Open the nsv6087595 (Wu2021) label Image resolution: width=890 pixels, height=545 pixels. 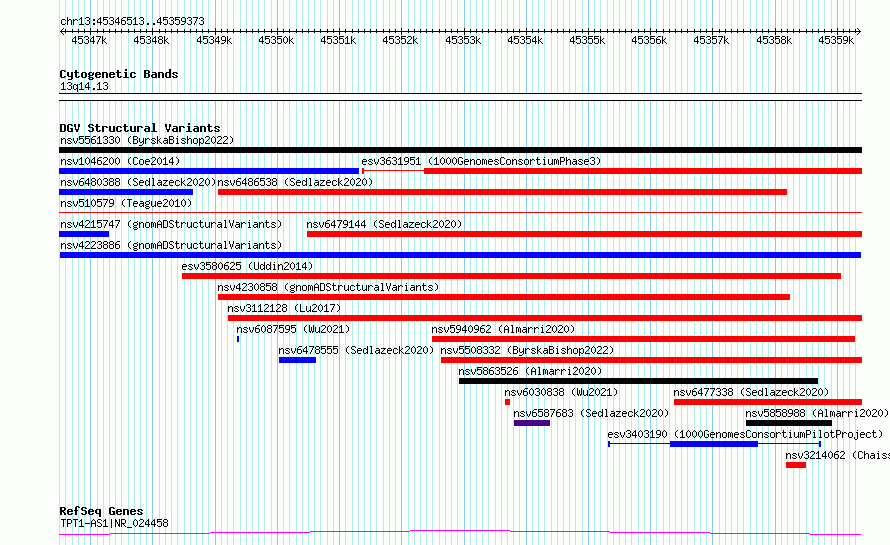click(x=293, y=329)
